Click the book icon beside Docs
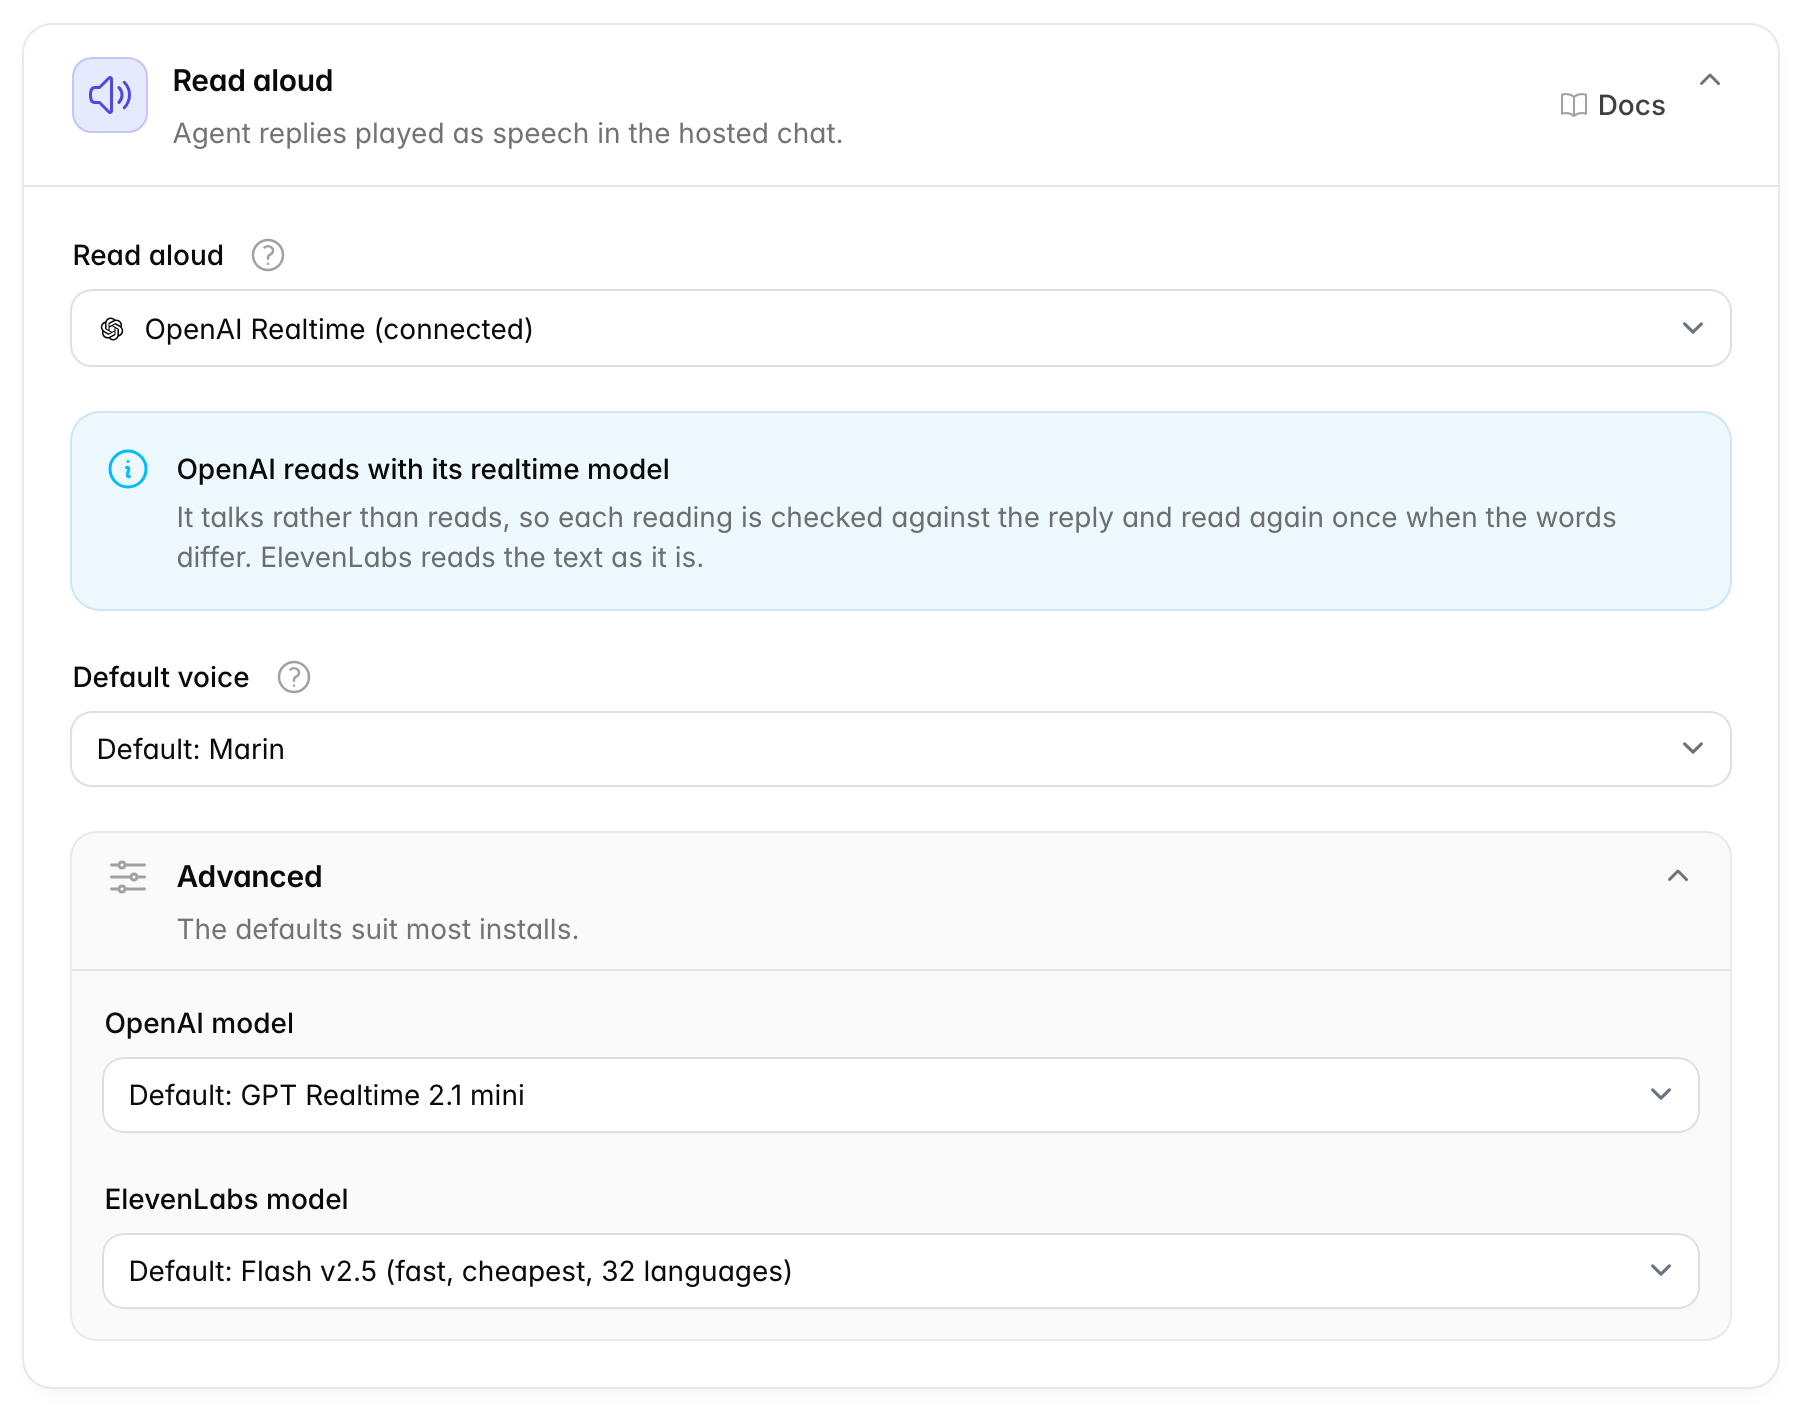 (1574, 105)
